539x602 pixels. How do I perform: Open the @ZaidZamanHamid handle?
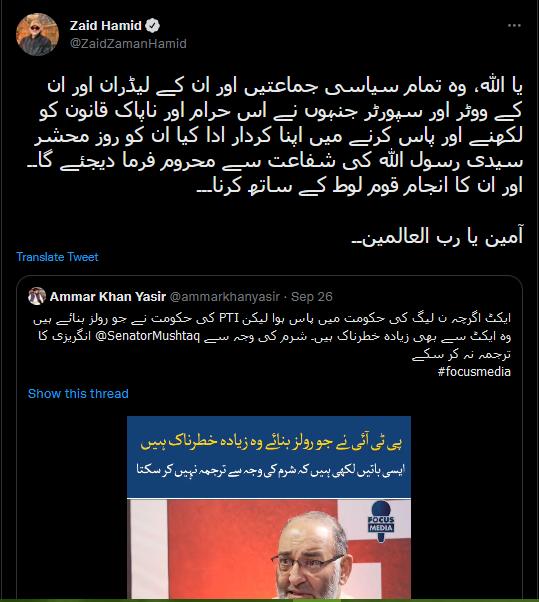[x=128, y=43]
